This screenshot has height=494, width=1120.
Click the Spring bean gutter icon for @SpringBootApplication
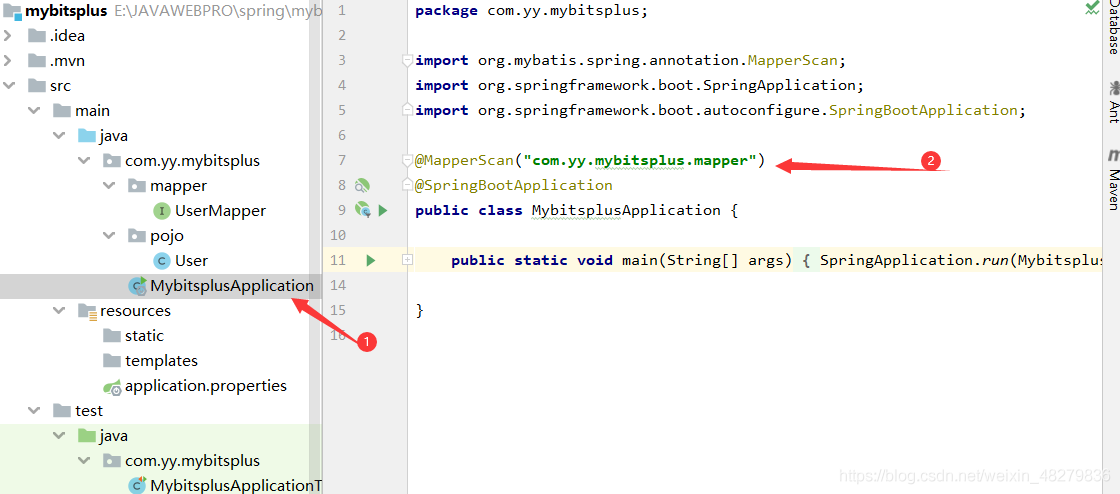363,186
